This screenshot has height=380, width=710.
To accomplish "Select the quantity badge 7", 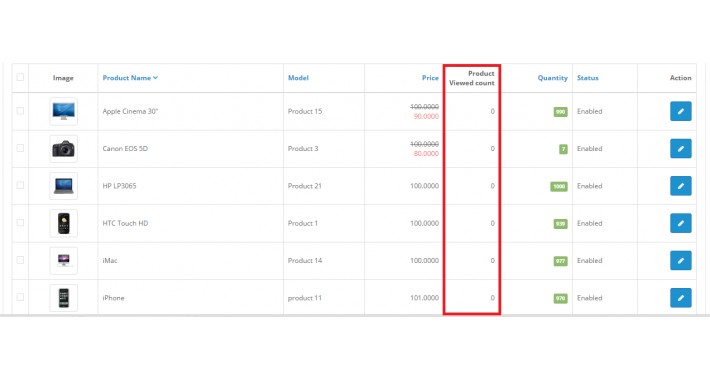I will 563,149.
